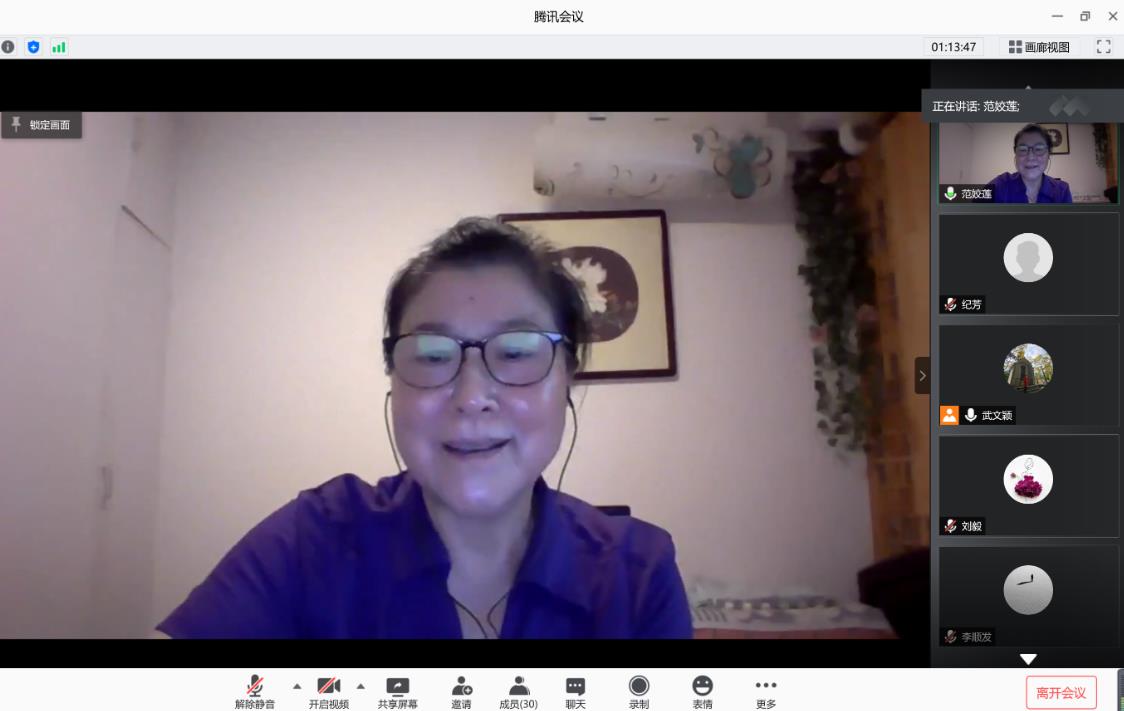The height and width of the screenshot is (711, 1124).
Task: Click the share screen icon (共享屏幕)
Action: [397, 686]
